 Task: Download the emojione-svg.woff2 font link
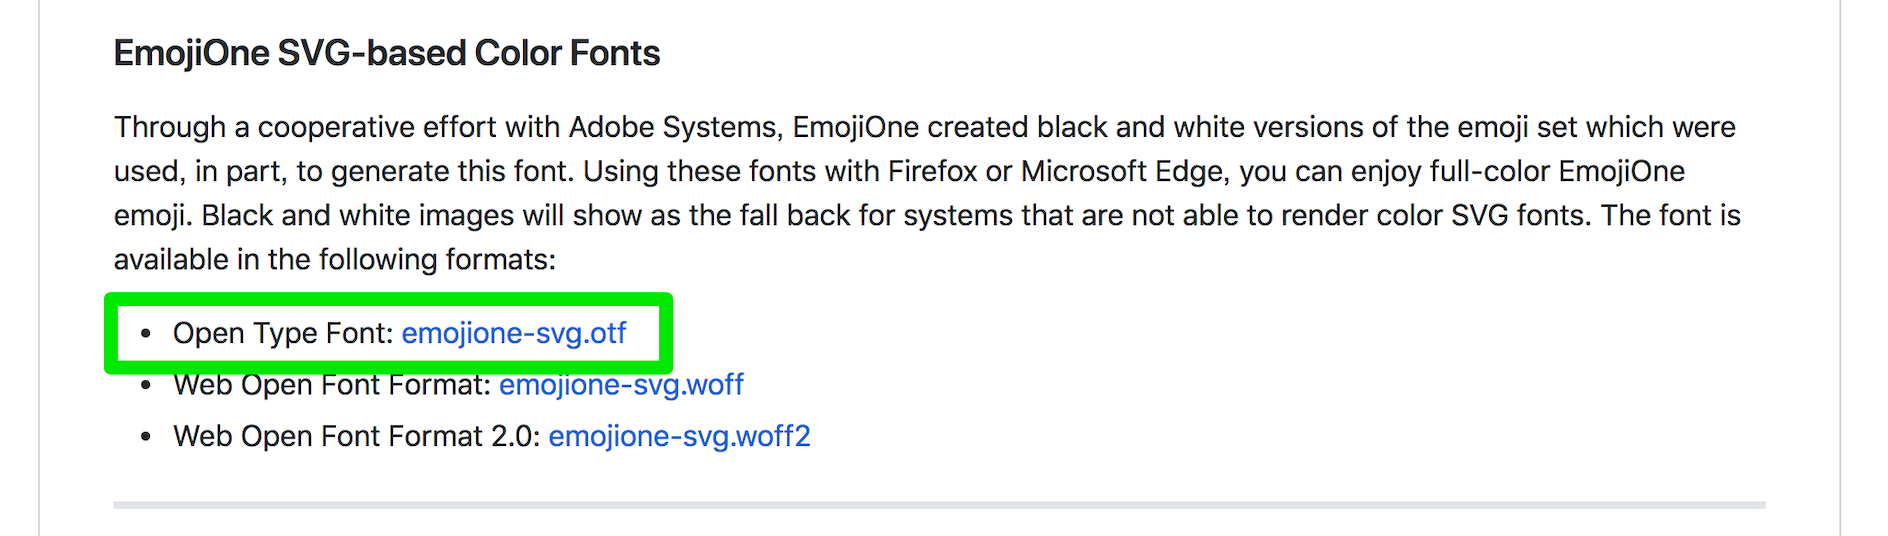click(679, 437)
